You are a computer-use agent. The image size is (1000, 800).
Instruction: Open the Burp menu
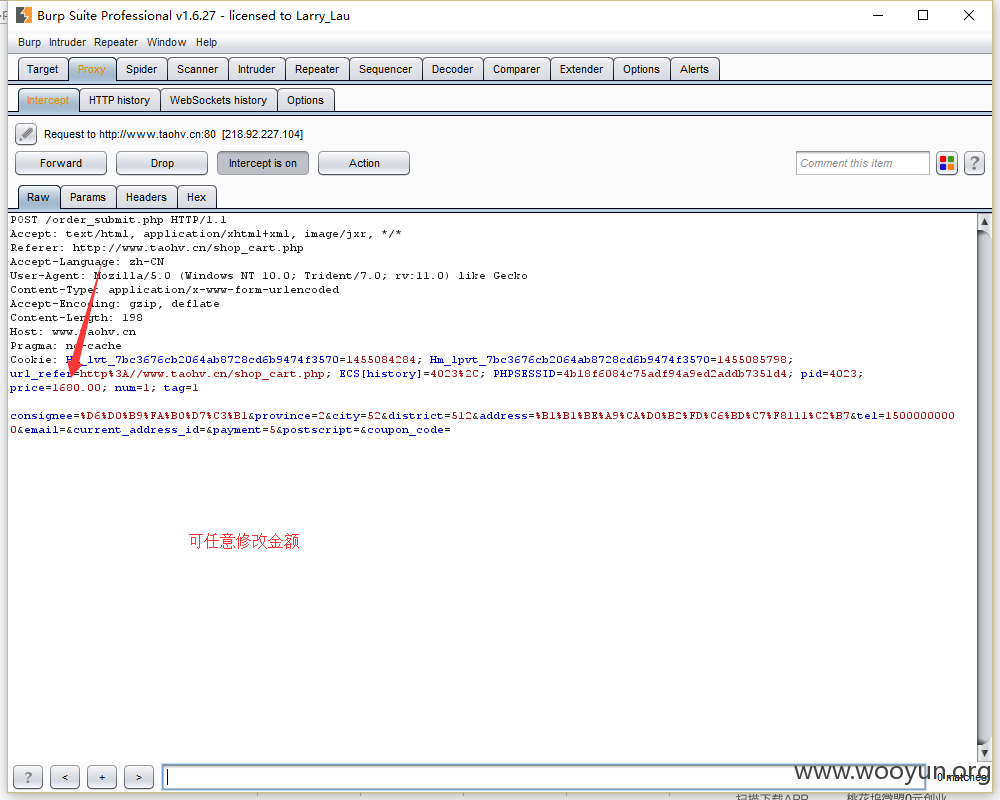tap(29, 42)
